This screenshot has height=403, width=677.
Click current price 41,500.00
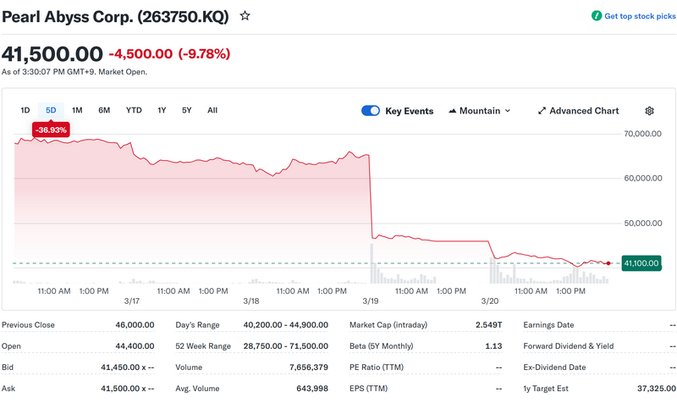coord(52,54)
